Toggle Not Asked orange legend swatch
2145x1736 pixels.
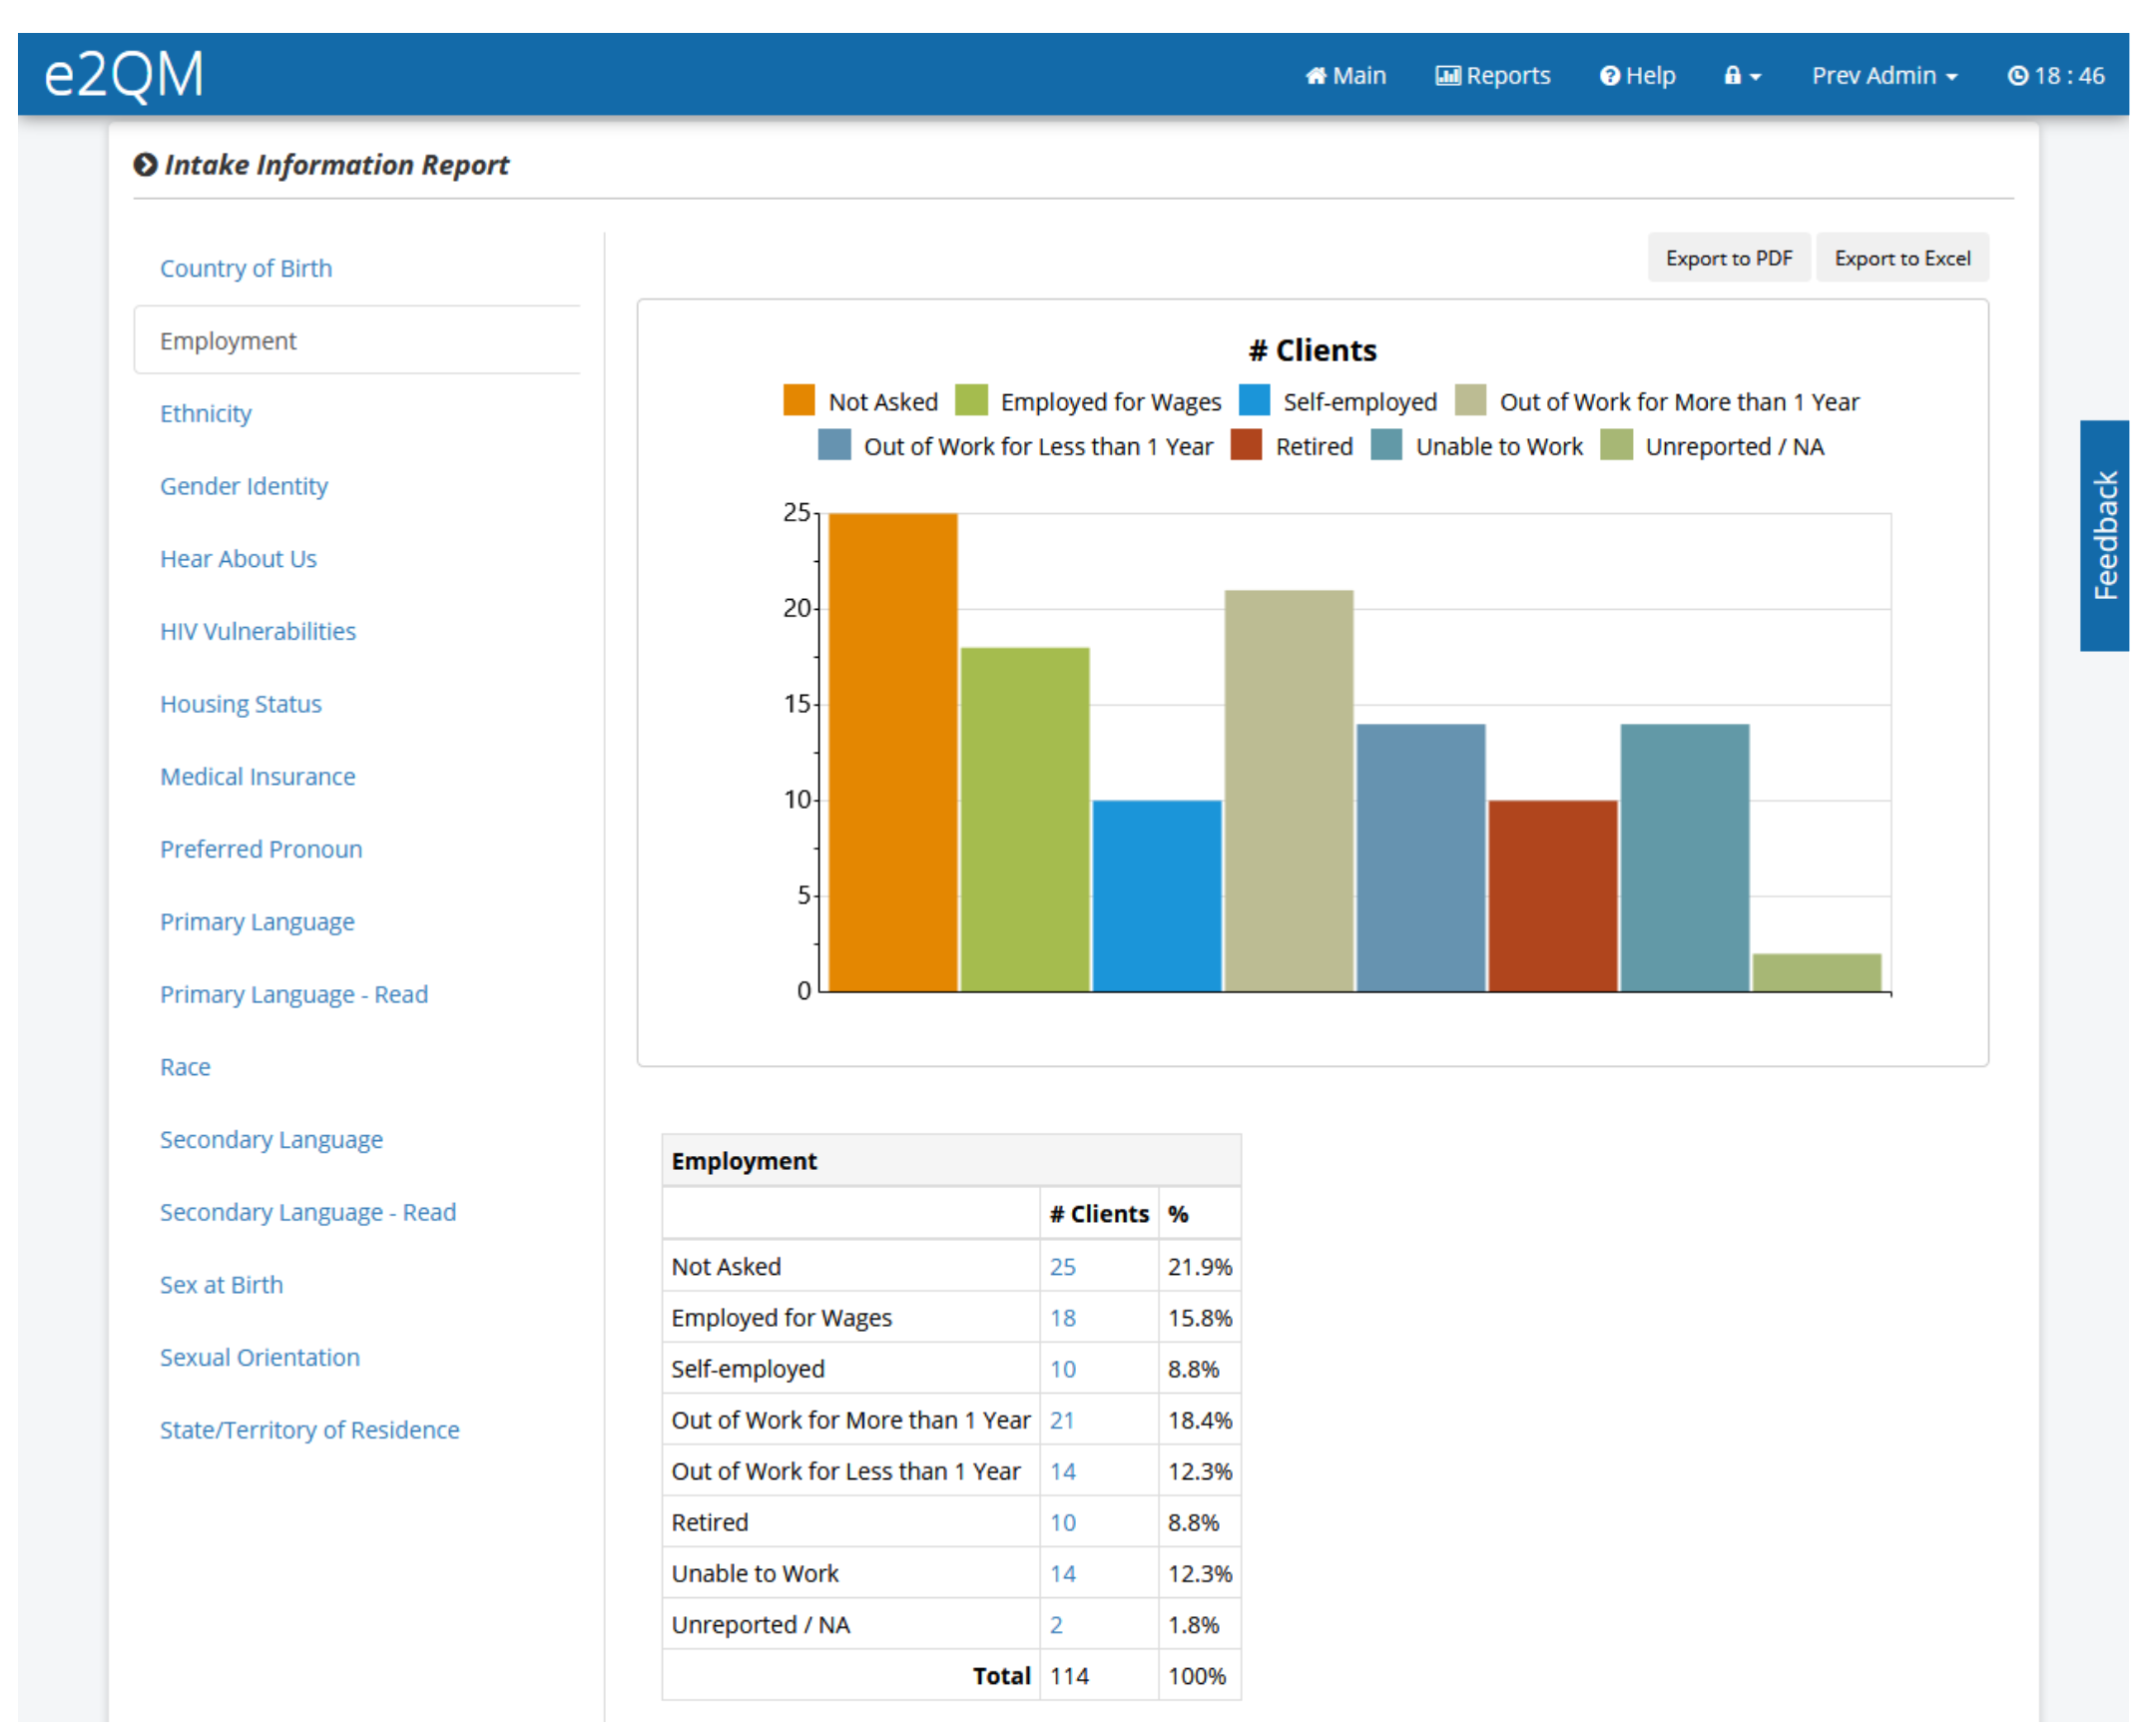click(x=798, y=401)
